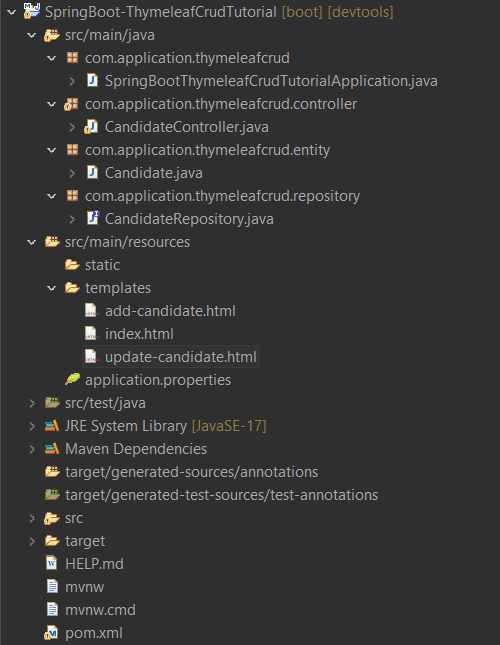Collapse the src/main/resources folder
The height and width of the screenshot is (645, 500).
(x=32, y=242)
